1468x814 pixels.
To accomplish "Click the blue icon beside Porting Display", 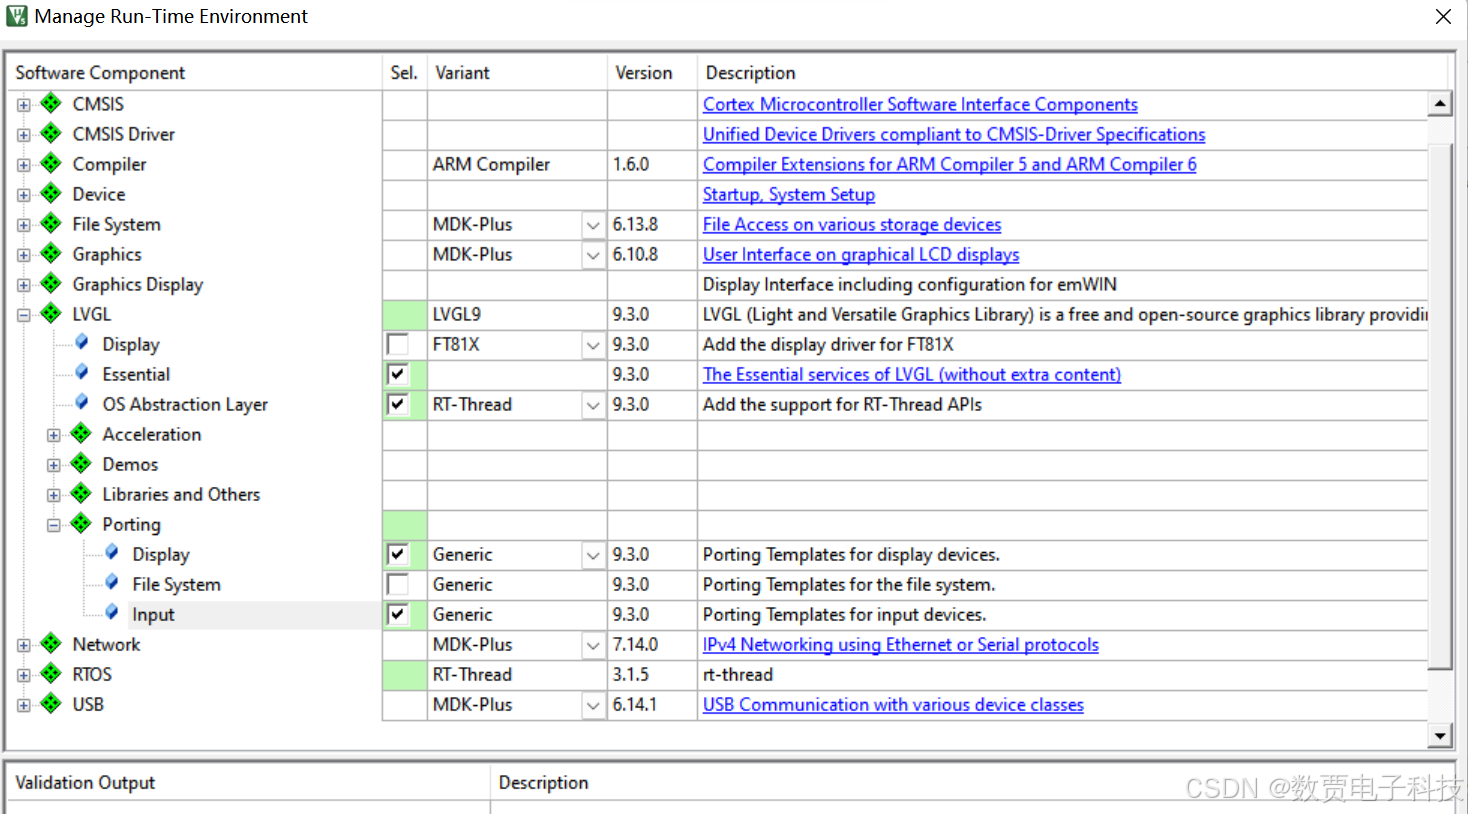I will click(x=112, y=552).
